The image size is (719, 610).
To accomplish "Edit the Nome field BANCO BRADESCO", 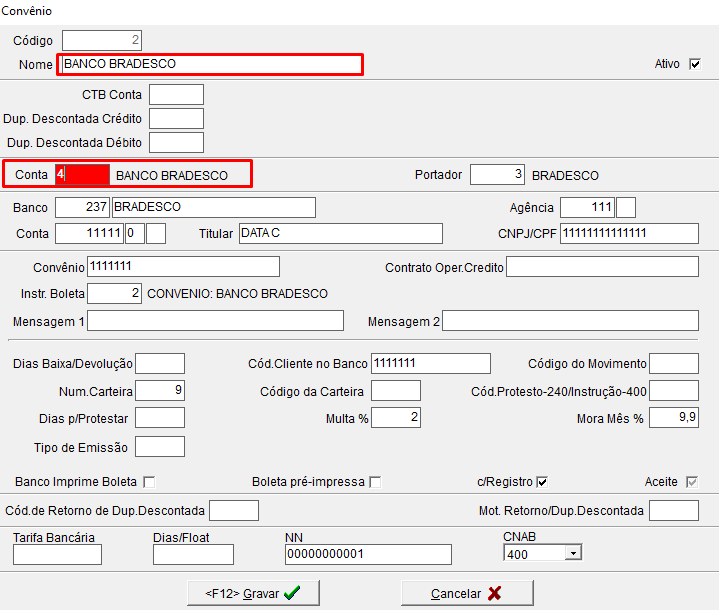I will pos(212,64).
